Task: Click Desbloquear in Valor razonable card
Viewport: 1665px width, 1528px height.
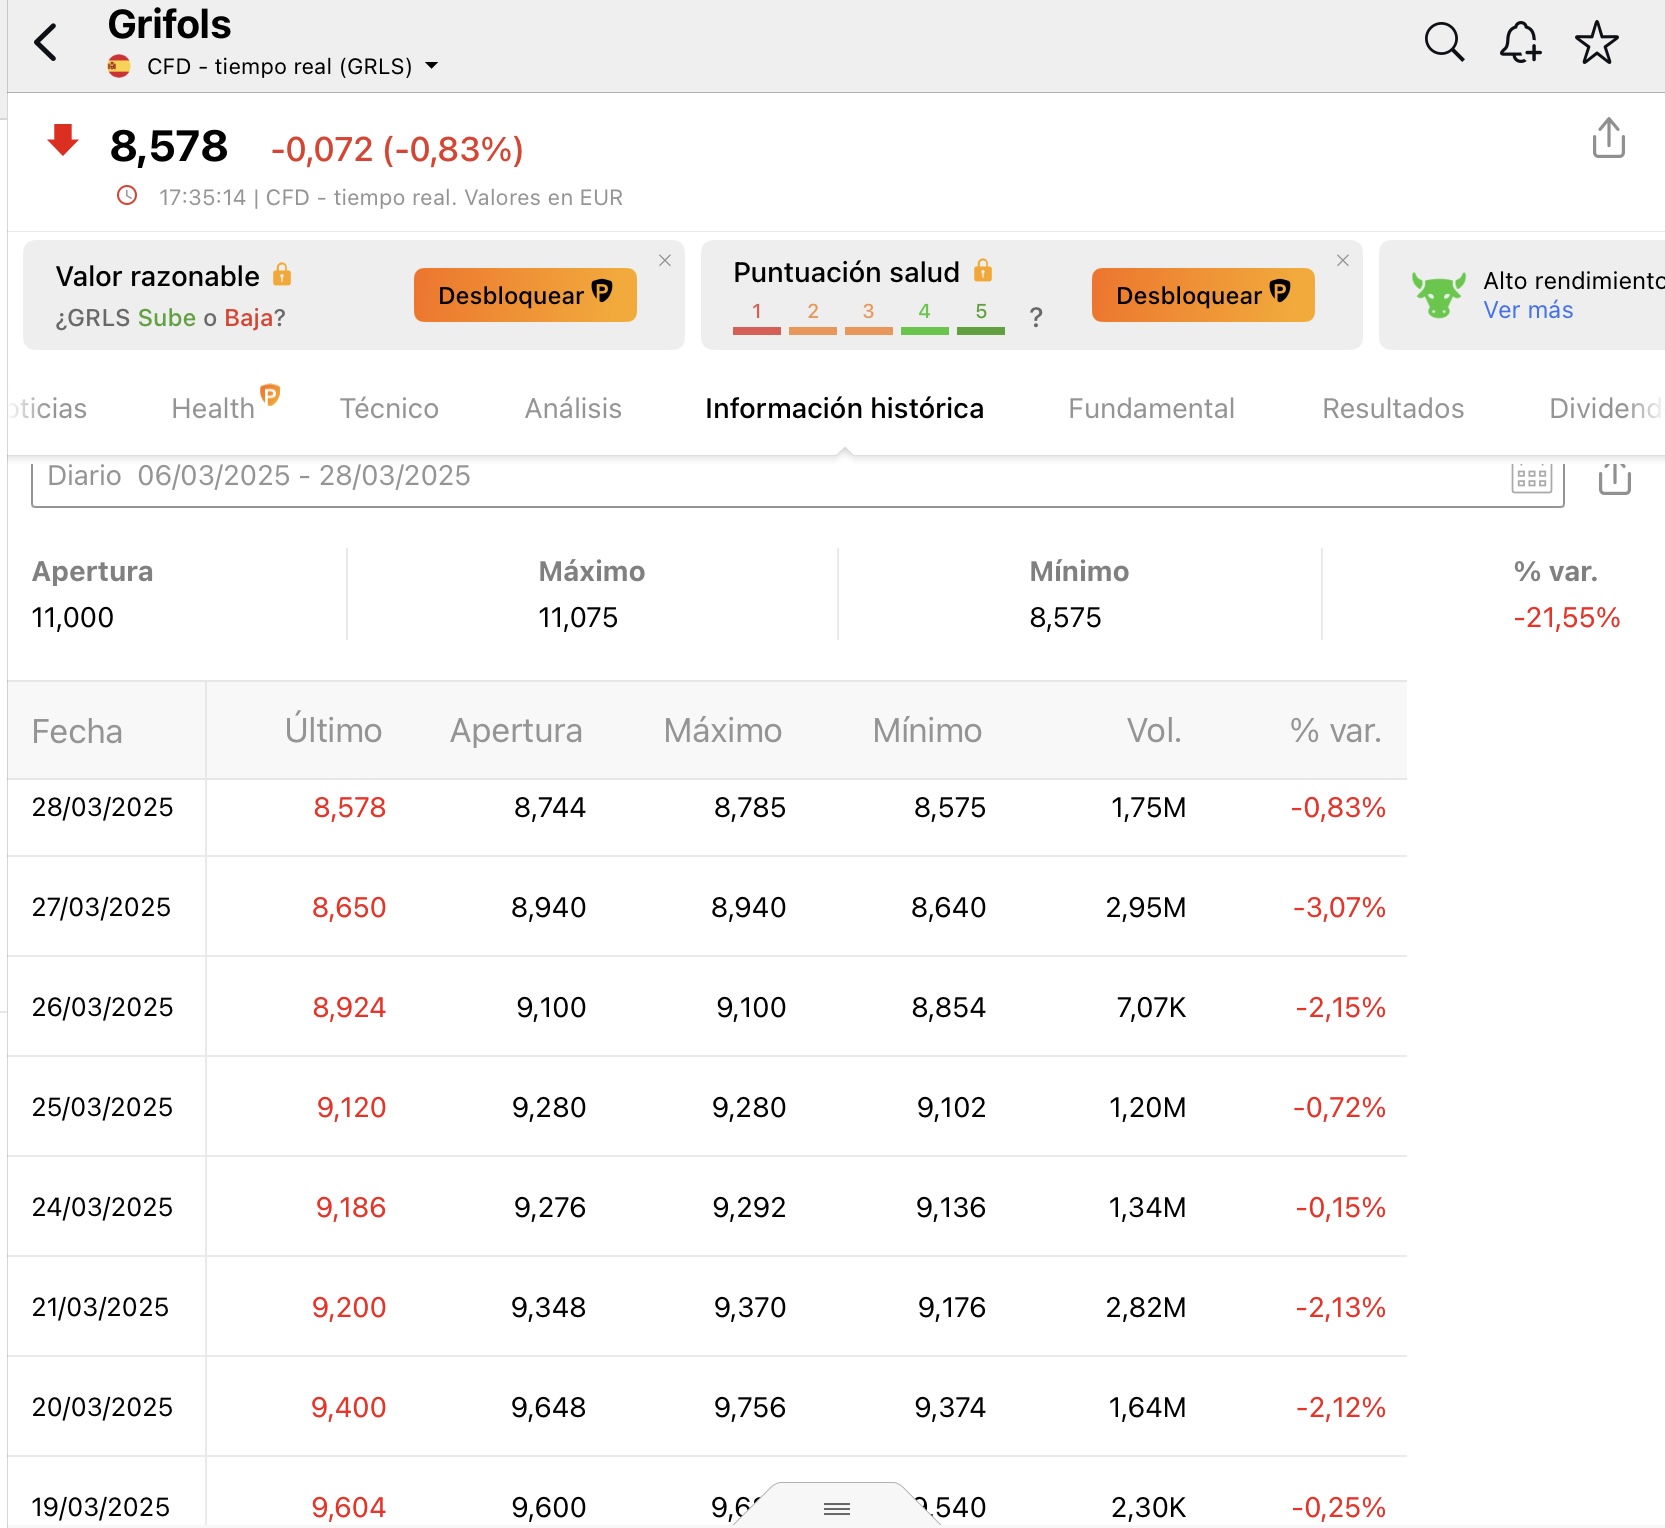Action: coord(525,295)
